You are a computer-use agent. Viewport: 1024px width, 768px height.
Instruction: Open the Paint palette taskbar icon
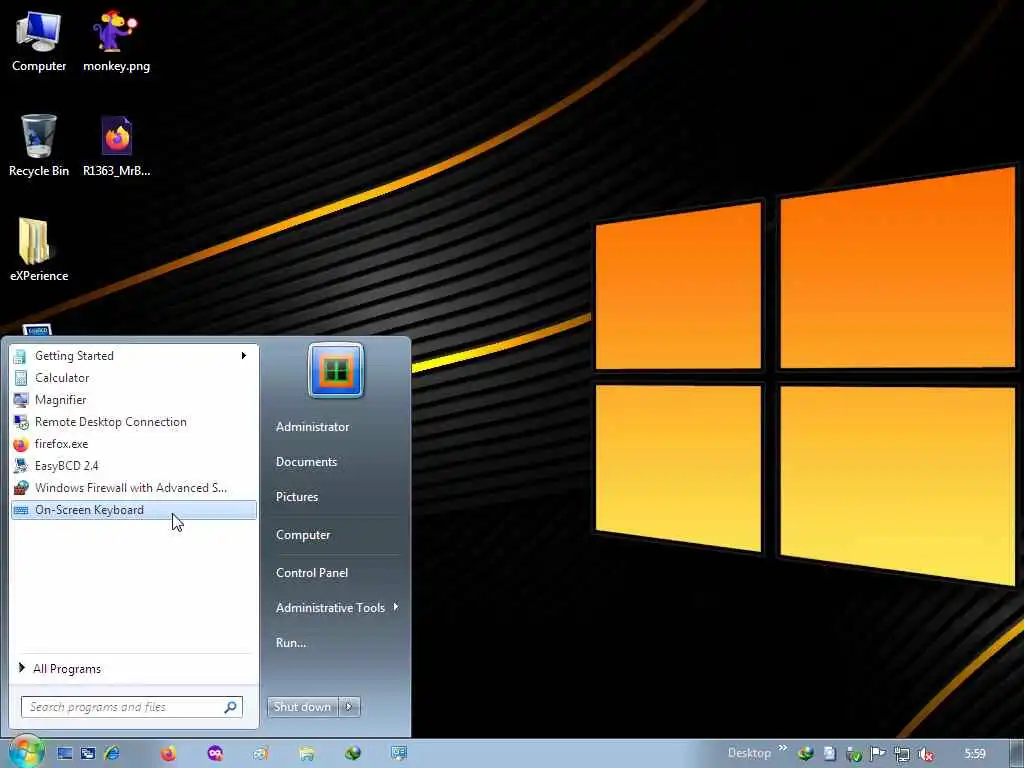tap(261, 754)
